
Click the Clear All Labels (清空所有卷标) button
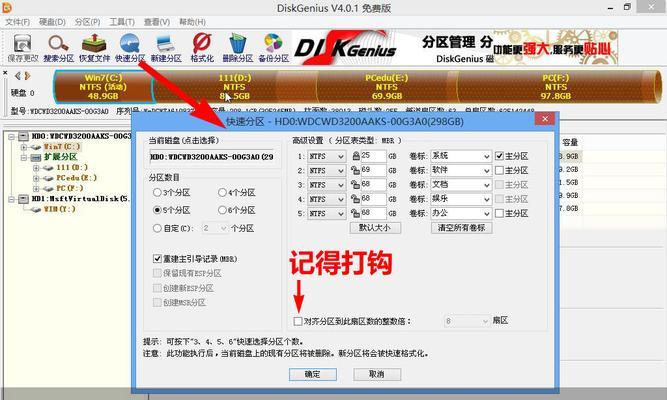point(462,228)
